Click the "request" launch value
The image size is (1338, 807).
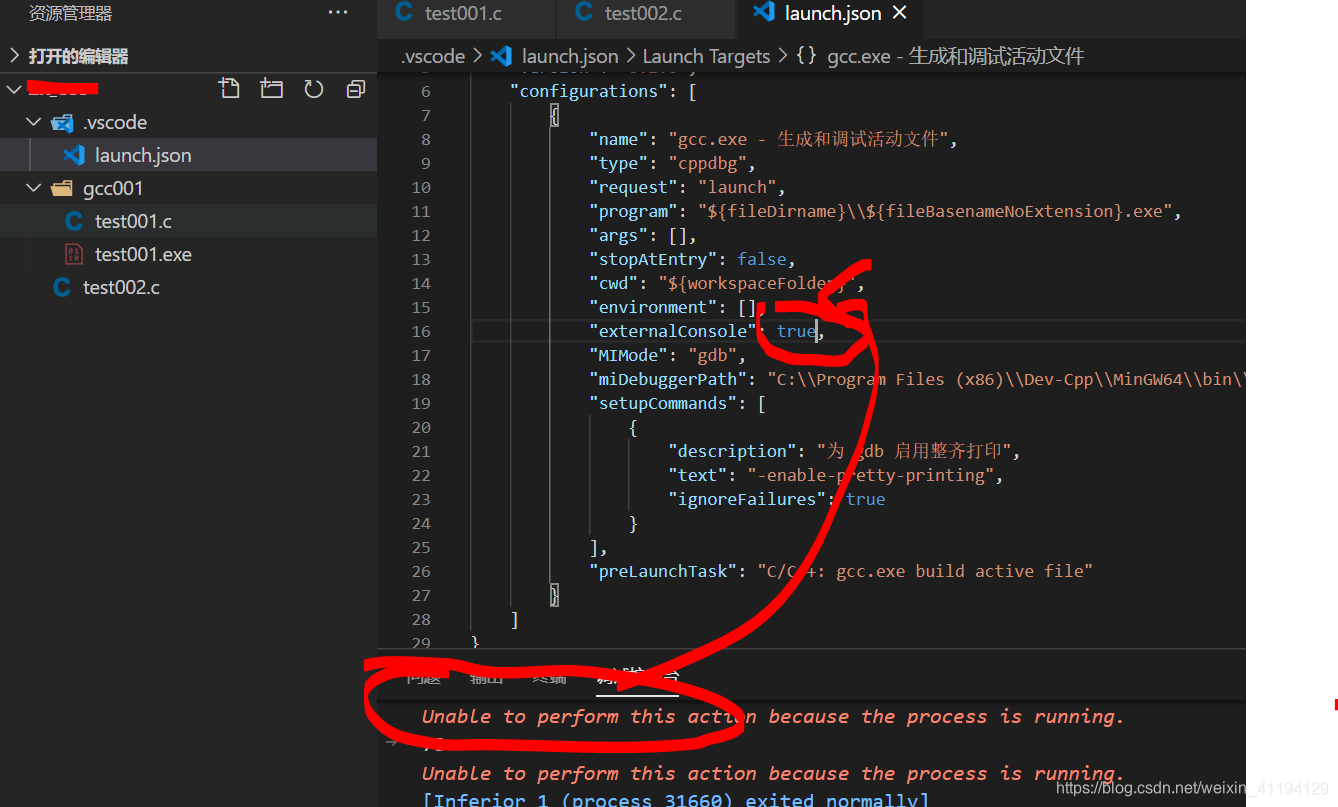coord(737,187)
